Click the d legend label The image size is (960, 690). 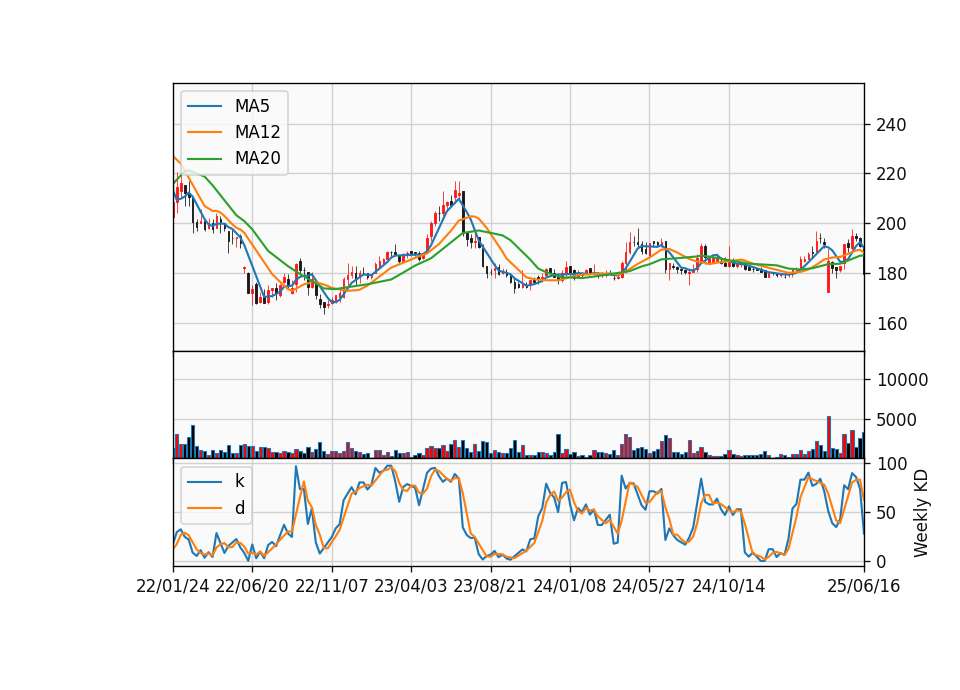239,508
